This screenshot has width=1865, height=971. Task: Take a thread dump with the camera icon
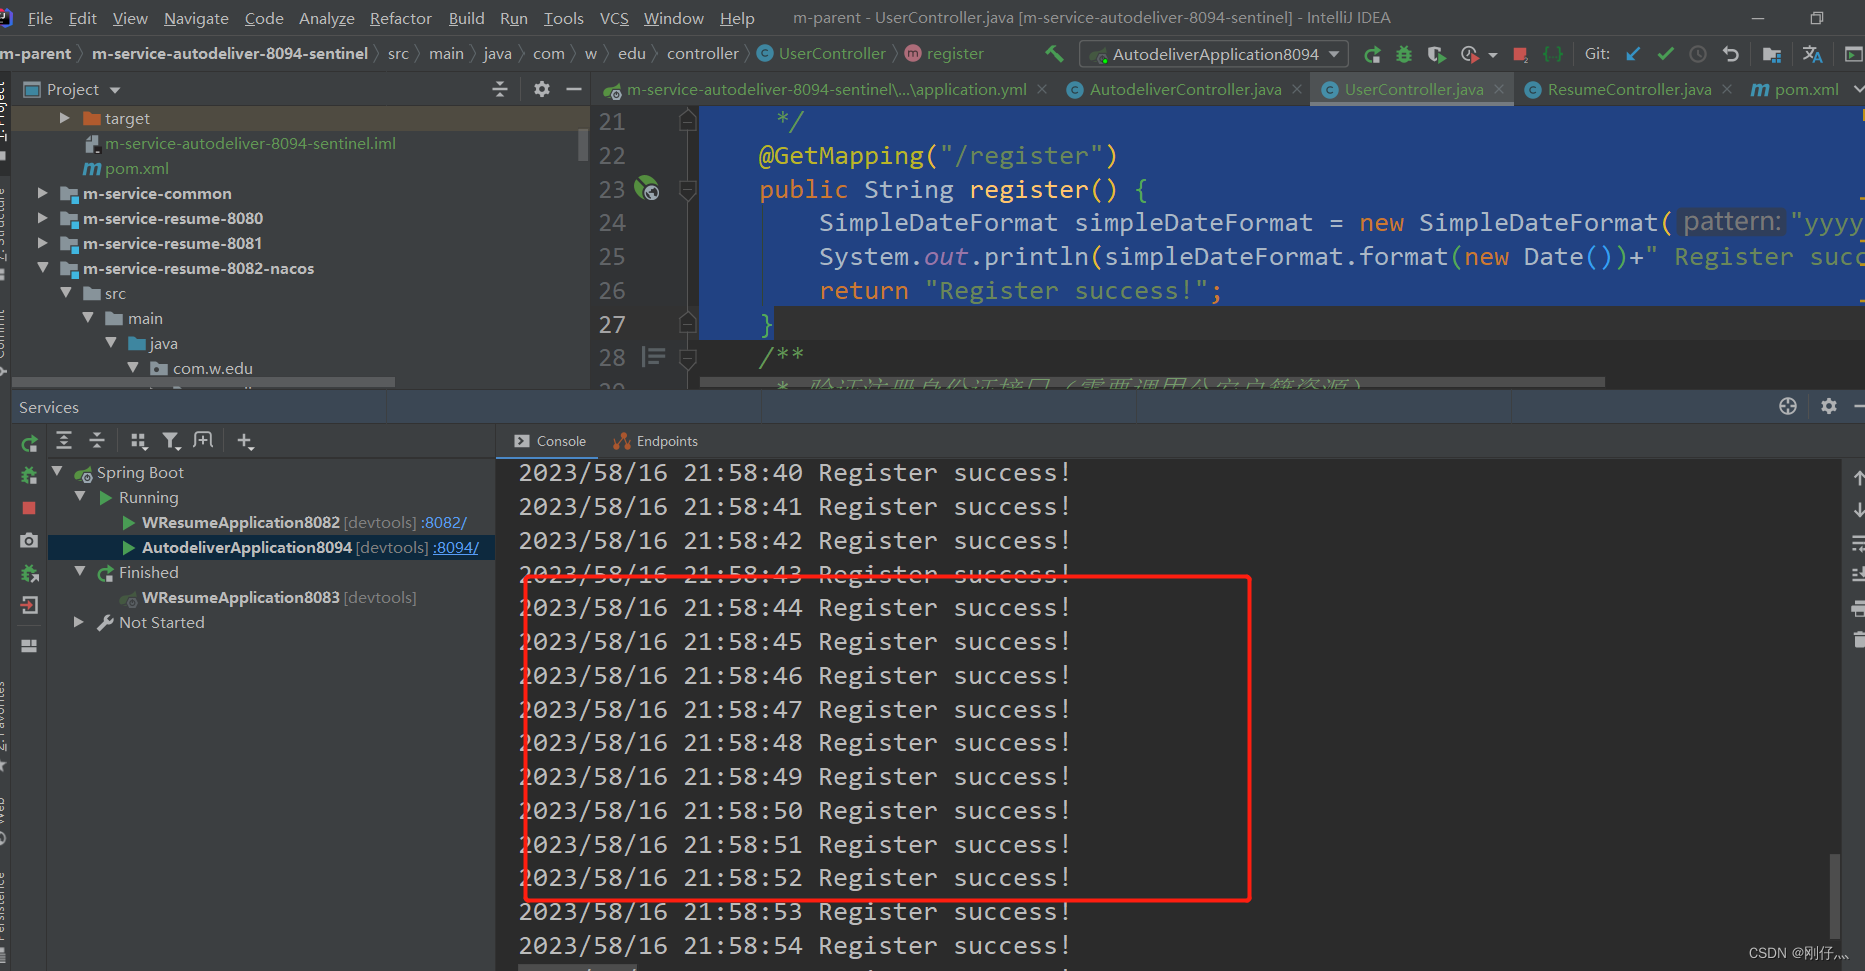coord(29,540)
